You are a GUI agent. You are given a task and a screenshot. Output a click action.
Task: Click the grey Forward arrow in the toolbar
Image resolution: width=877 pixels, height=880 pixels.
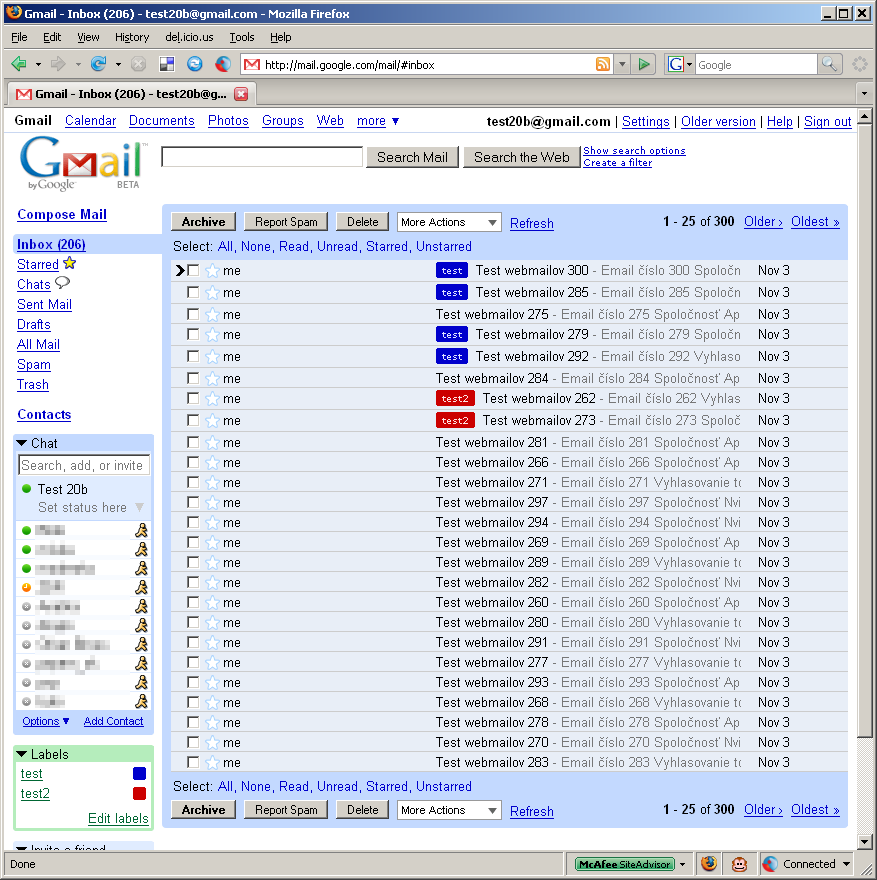[58, 65]
